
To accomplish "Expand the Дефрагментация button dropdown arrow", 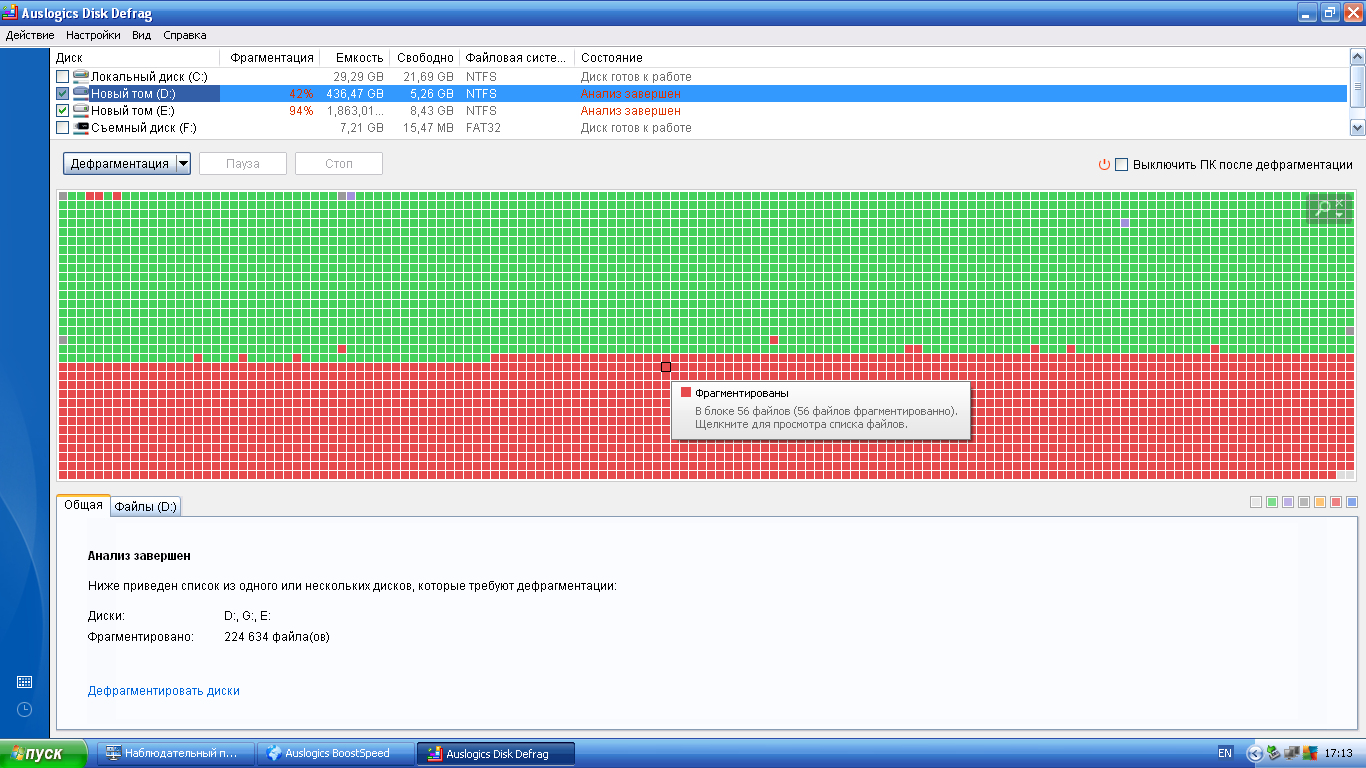I will click(183, 164).
